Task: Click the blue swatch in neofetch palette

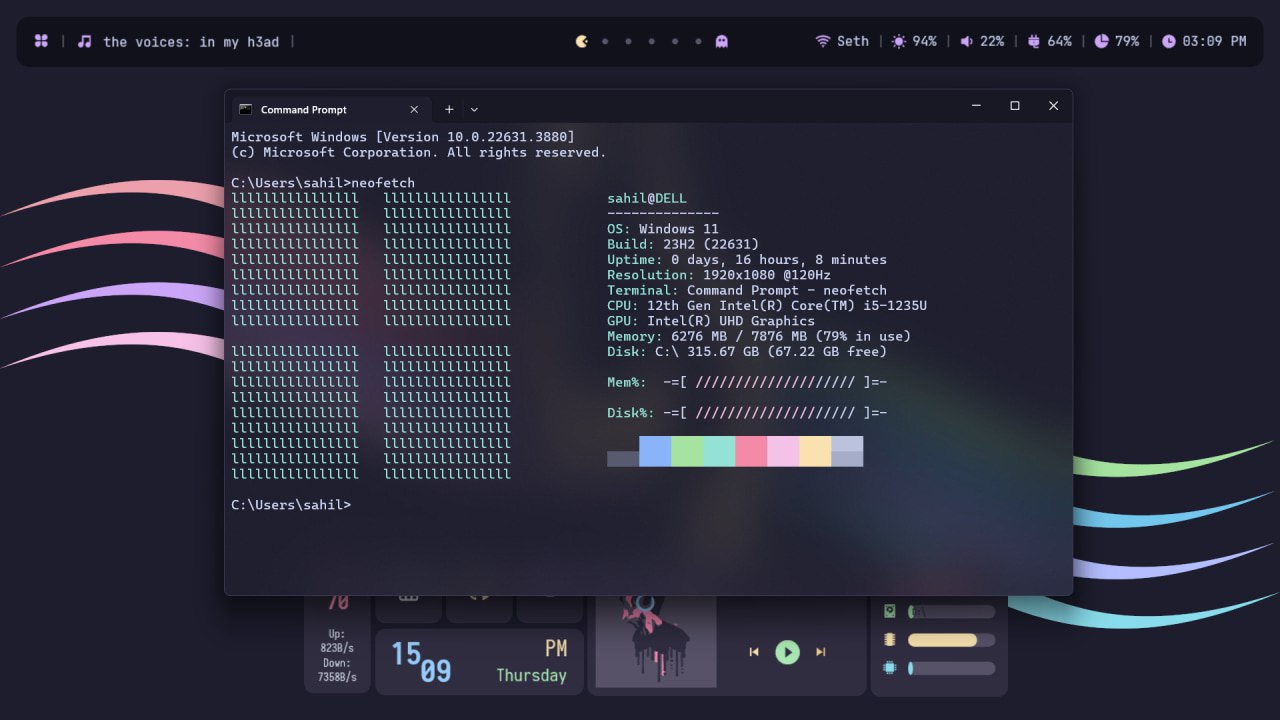Action: point(655,451)
